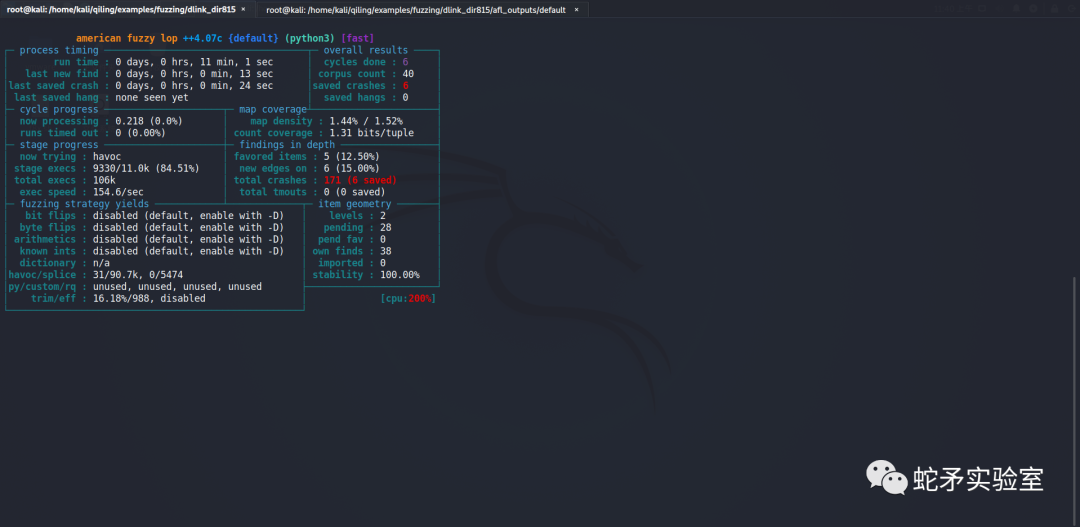Screen dimensions: 1080x527
Task: Click the 'saved crashes' label
Action: coord(349,85)
